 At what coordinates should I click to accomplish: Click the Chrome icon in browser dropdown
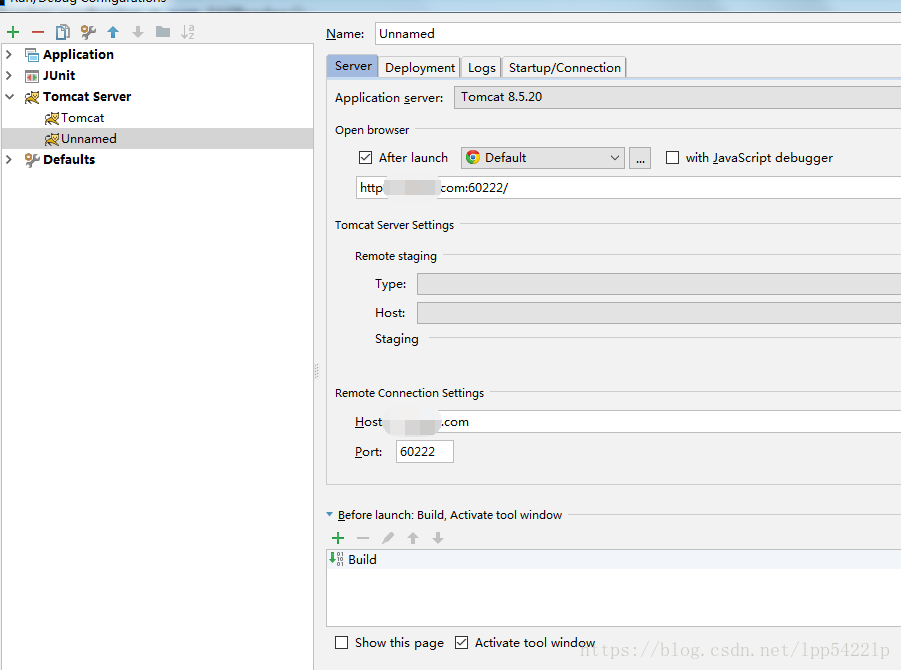(473, 157)
